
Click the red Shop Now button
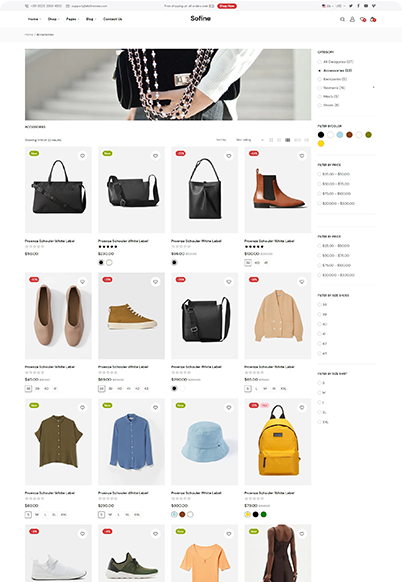227,6
